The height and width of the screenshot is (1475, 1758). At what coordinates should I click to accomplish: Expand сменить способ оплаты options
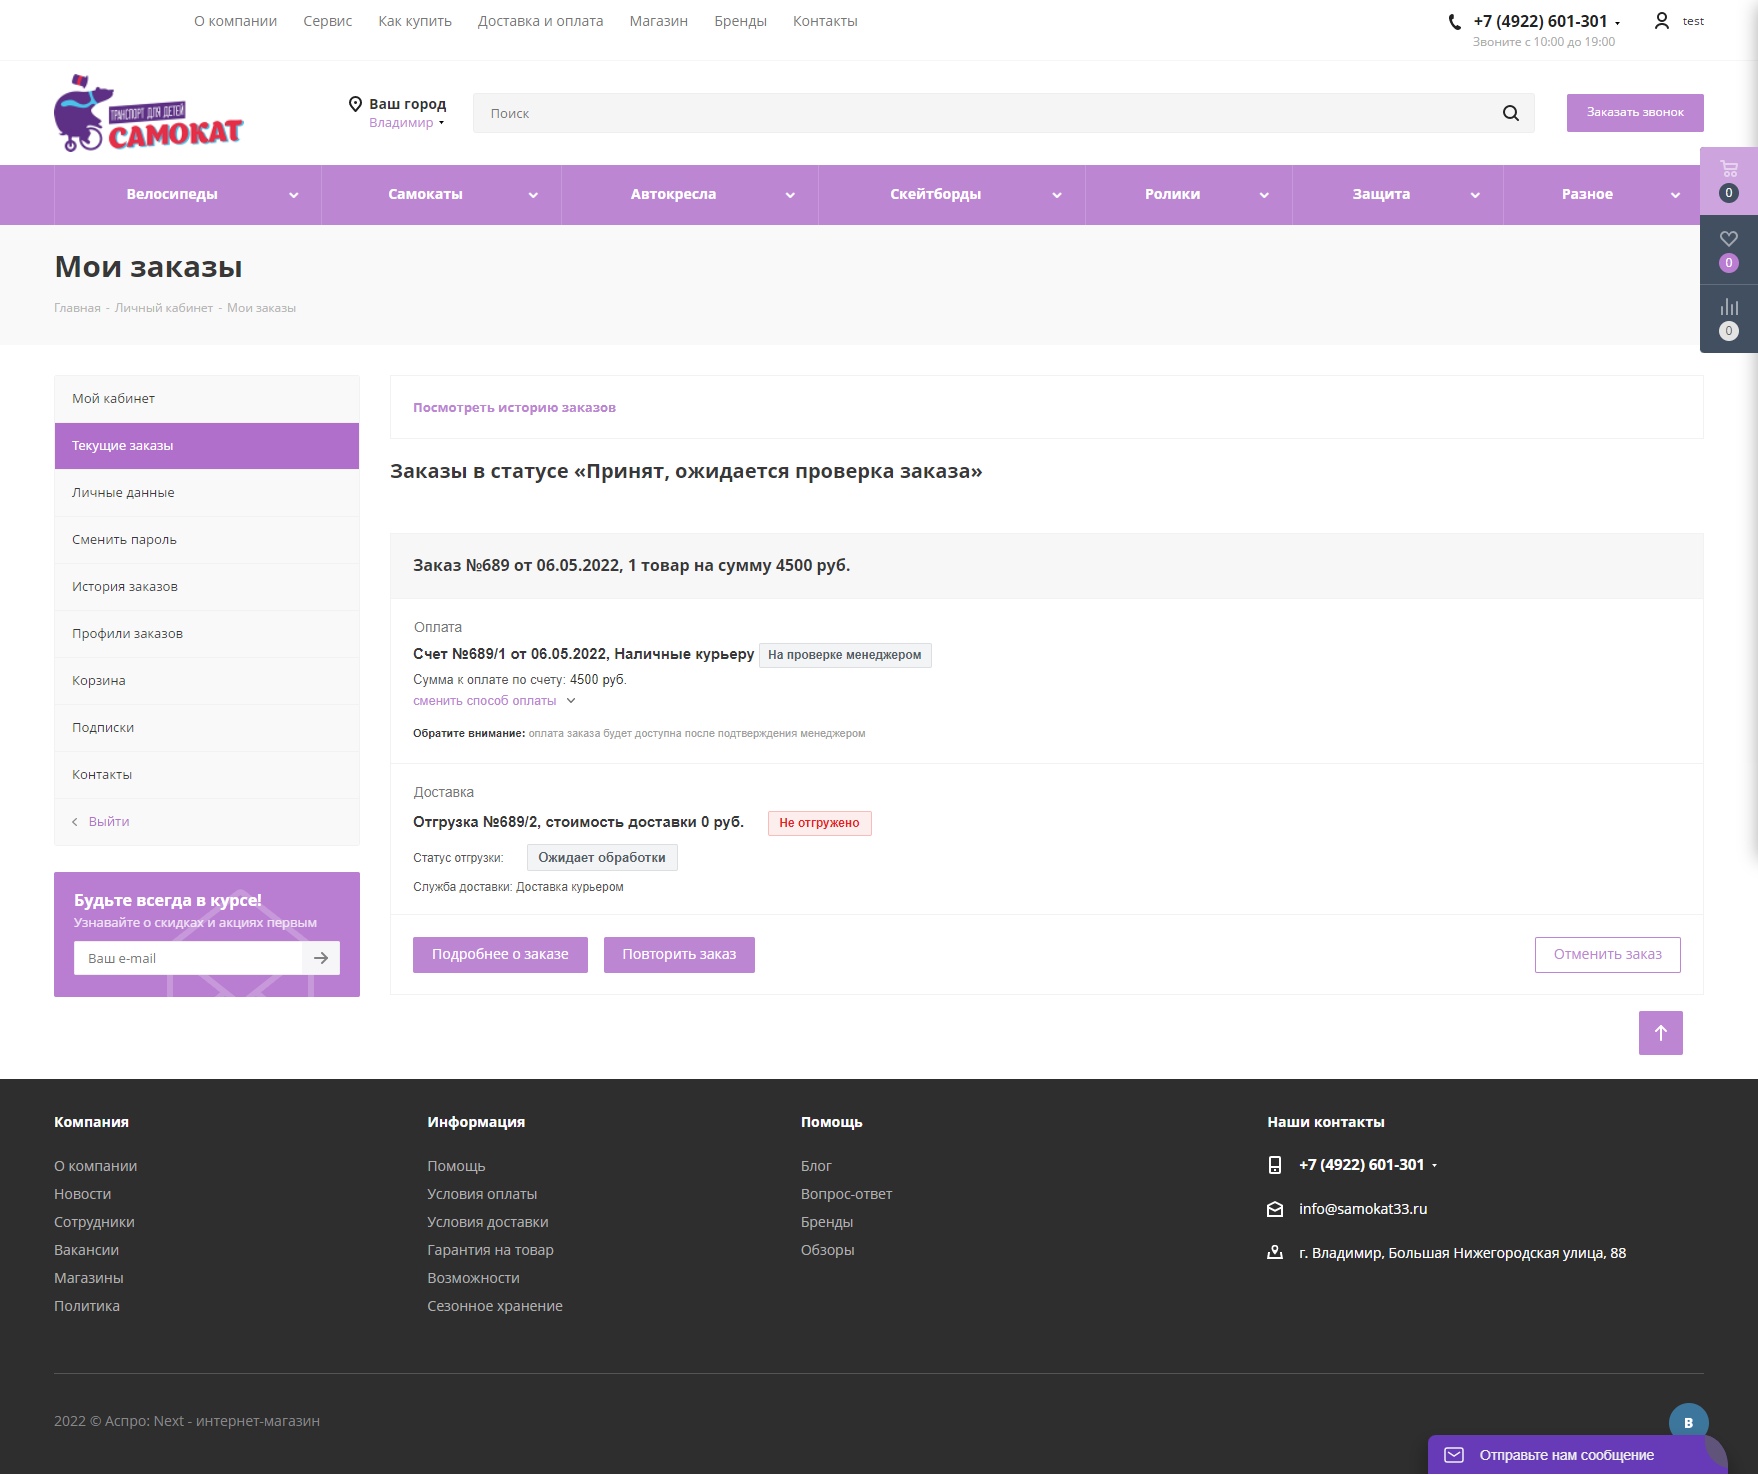pos(494,701)
